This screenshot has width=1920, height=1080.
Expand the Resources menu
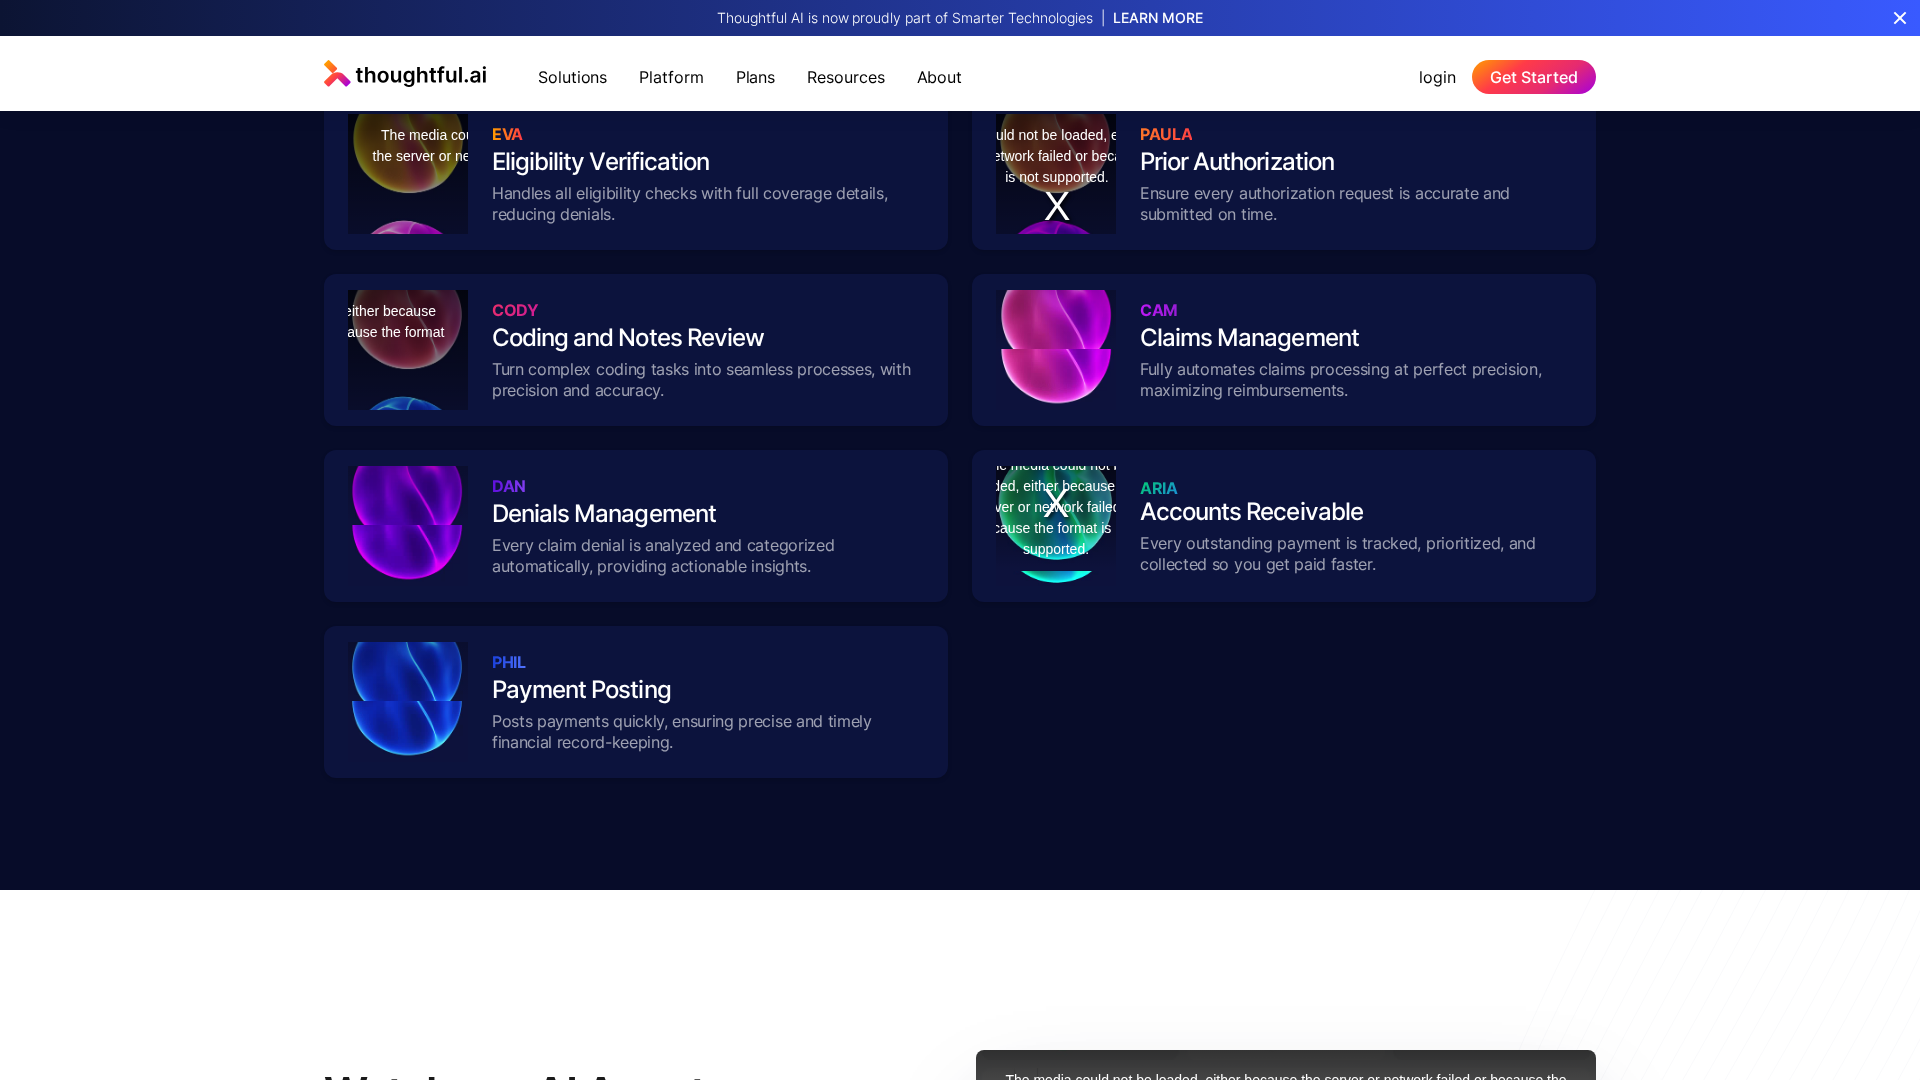845,77
